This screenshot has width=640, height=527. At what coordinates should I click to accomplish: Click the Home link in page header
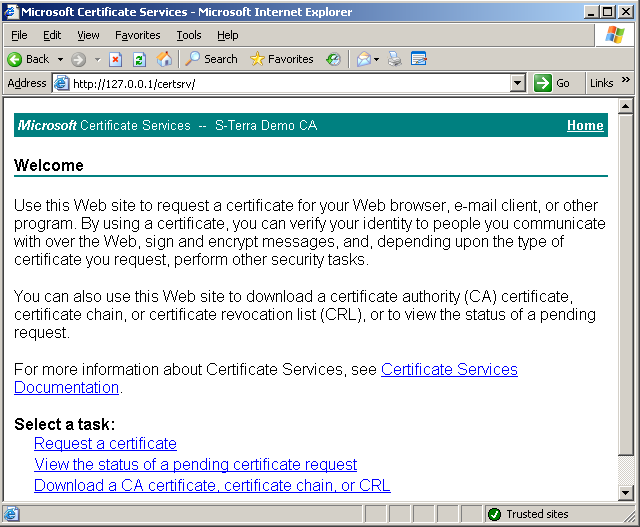coord(585,125)
